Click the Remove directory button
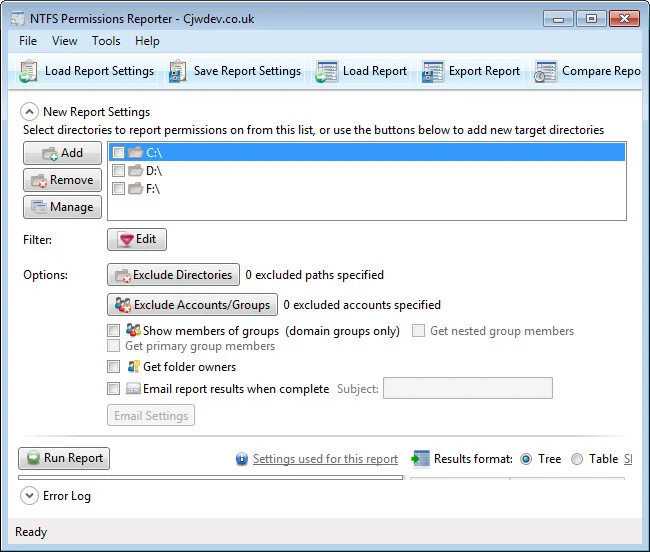Viewport: 650px width, 552px height. click(62, 180)
